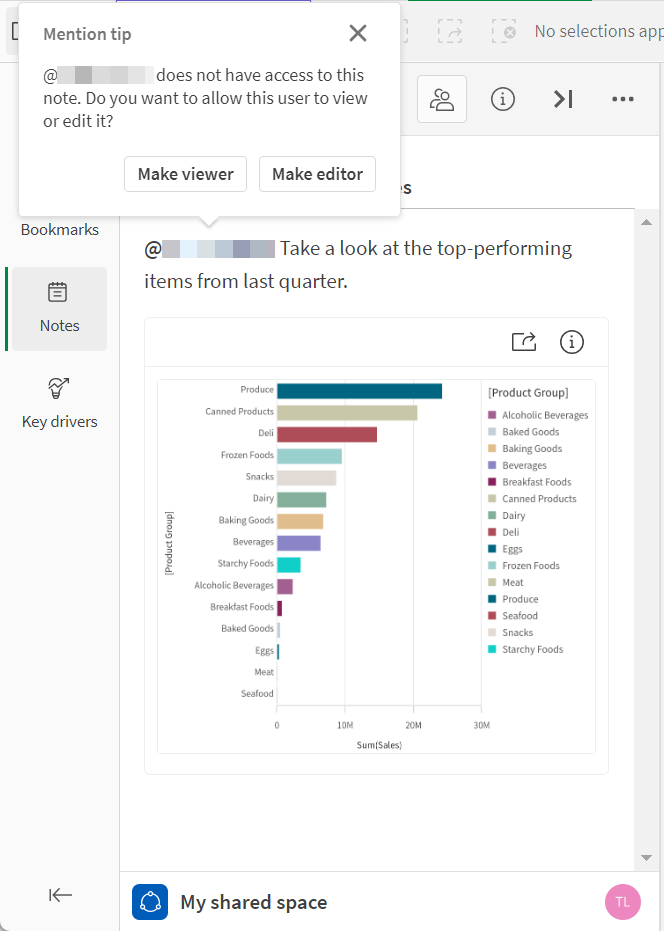Screen dimensions: 664x931
Task: Open the three-dot more options menu
Action: 623,99
